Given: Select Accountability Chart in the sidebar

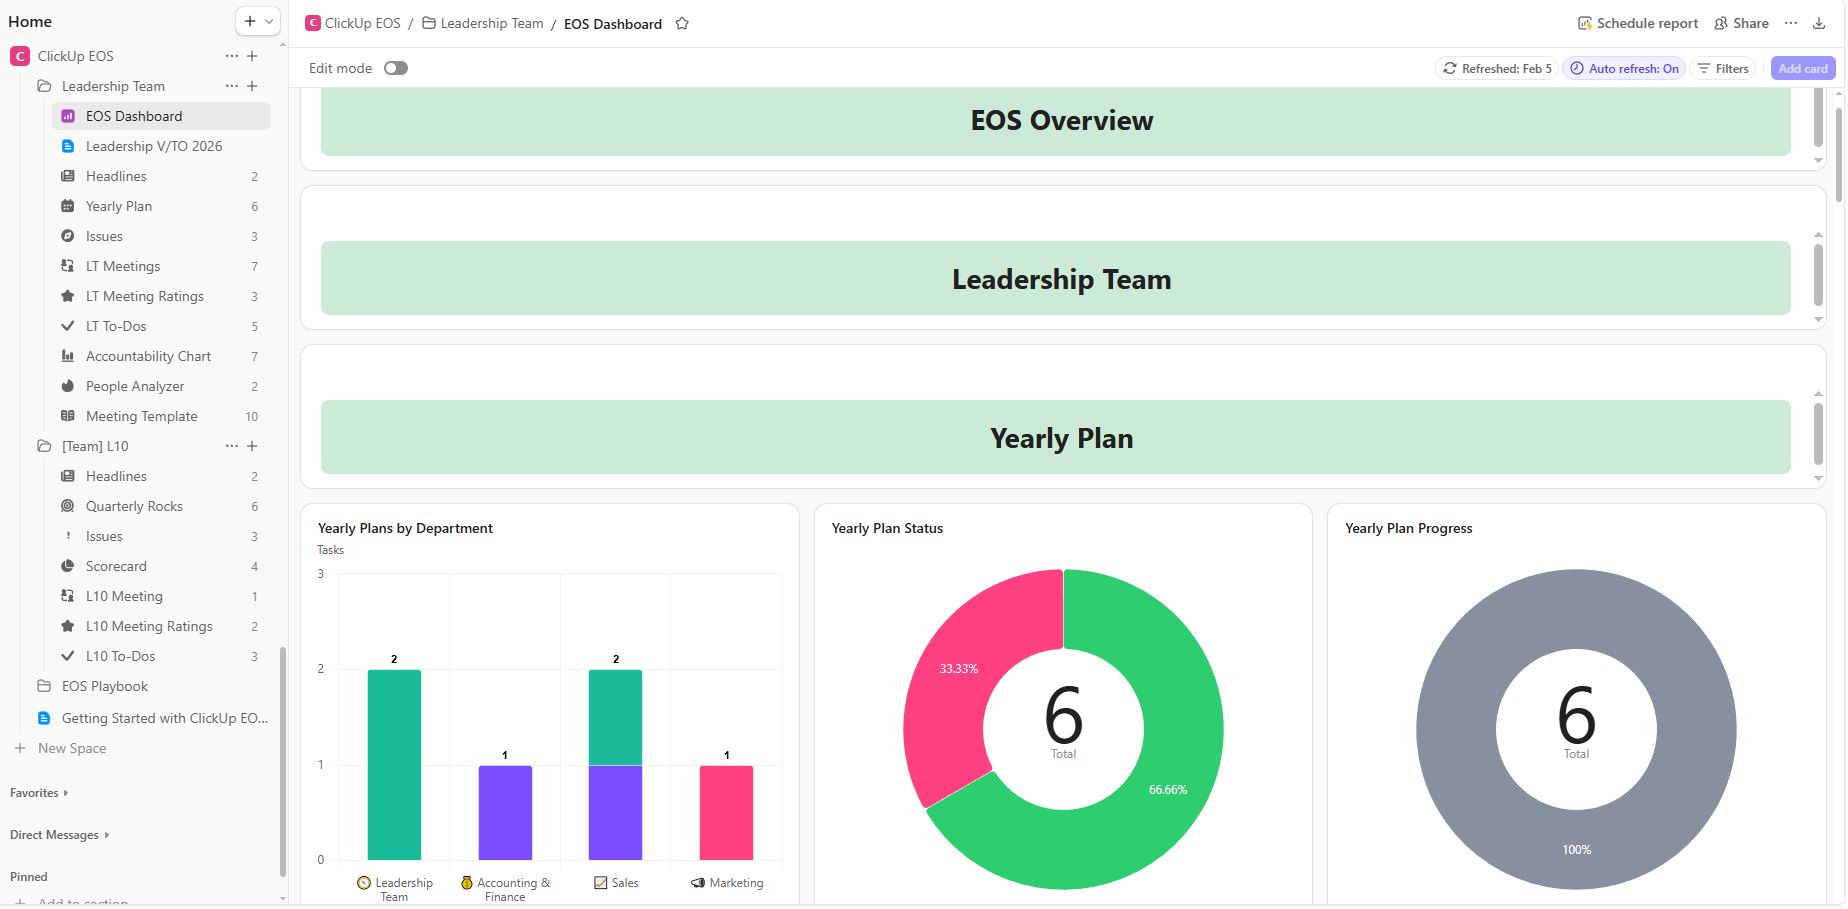Looking at the screenshot, I should [x=148, y=356].
